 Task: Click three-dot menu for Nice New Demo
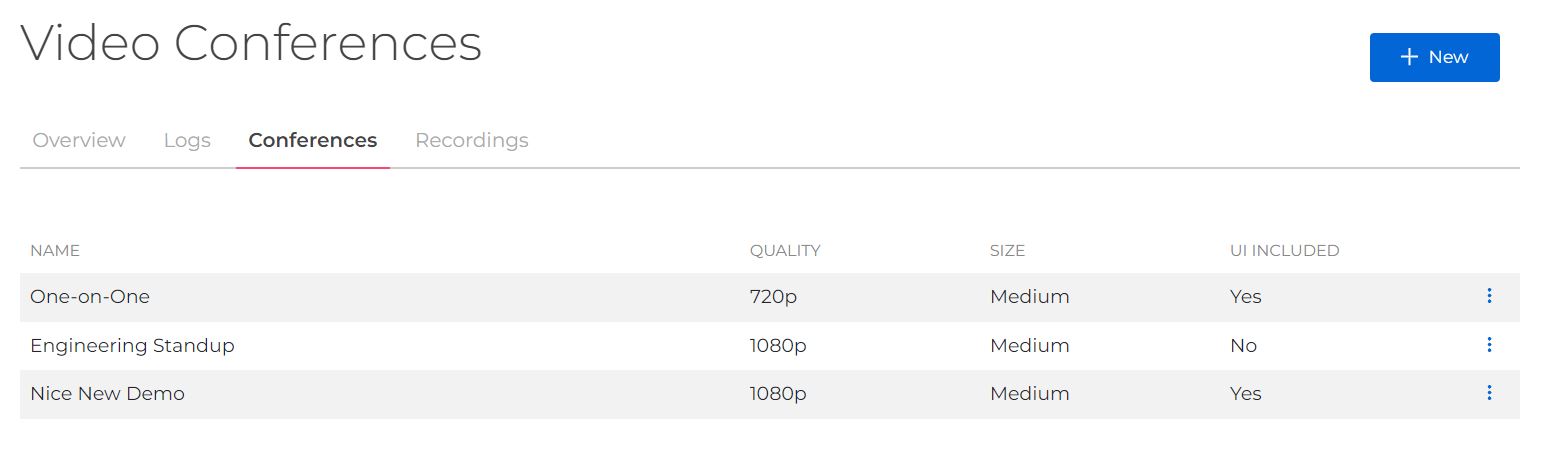(x=1489, y=393)
